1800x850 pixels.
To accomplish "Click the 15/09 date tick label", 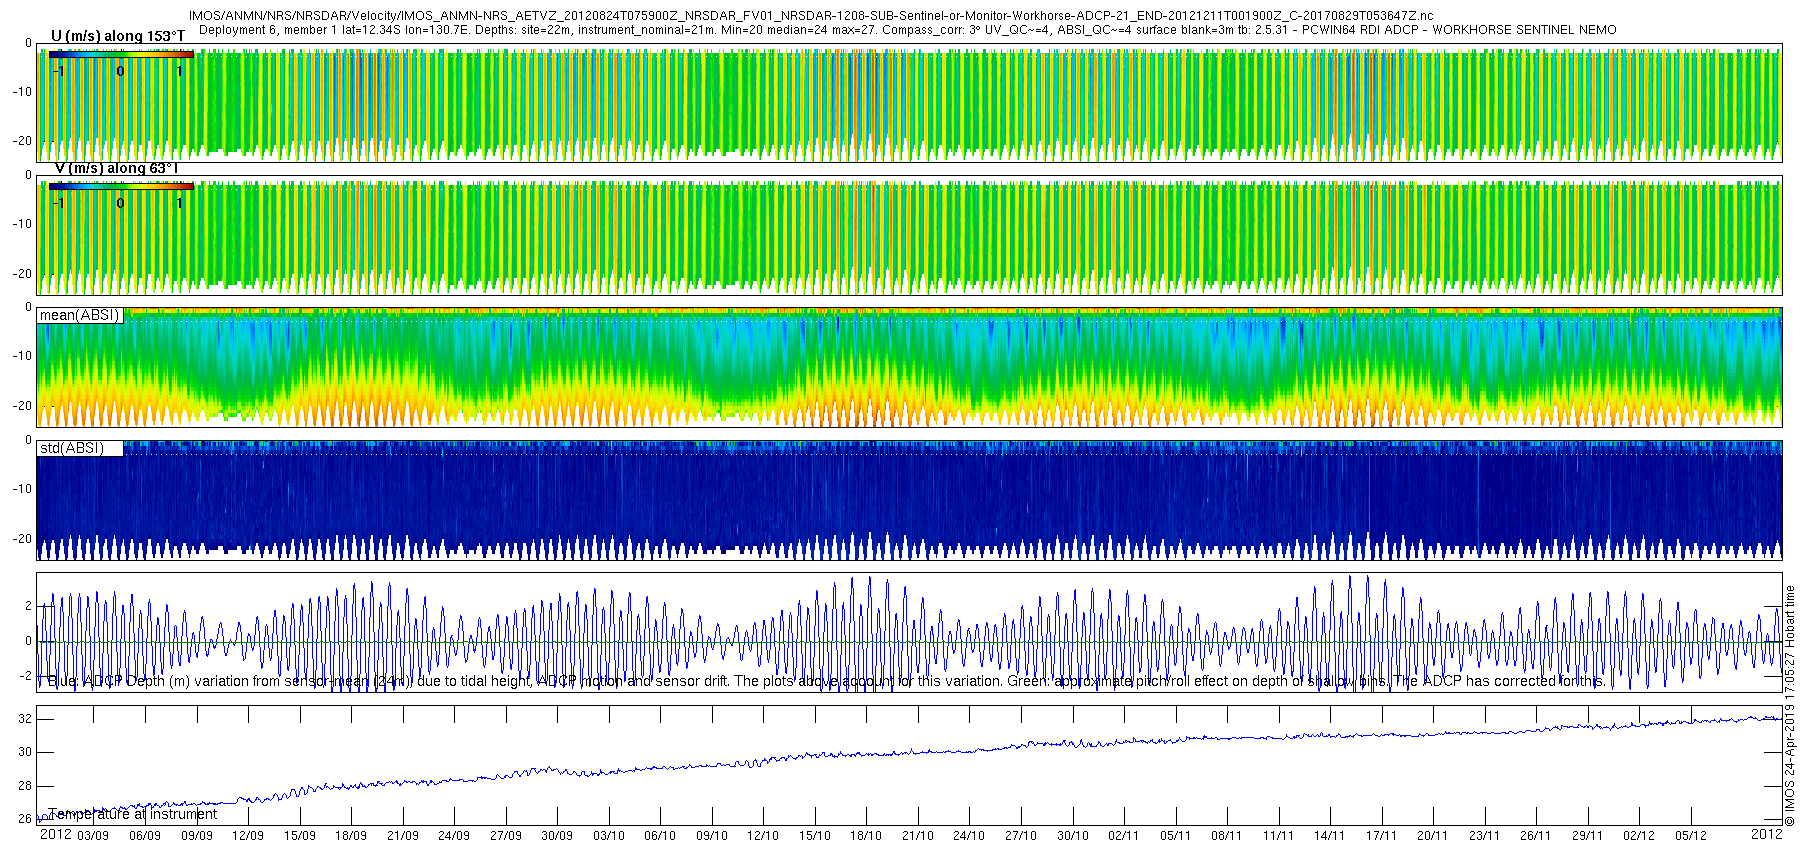I will [x=300, y=836].
